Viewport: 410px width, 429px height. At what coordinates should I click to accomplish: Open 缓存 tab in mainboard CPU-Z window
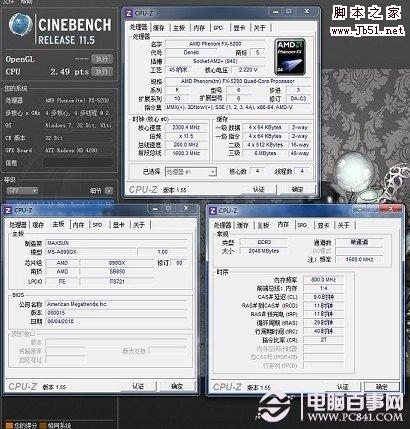point(38,225)
